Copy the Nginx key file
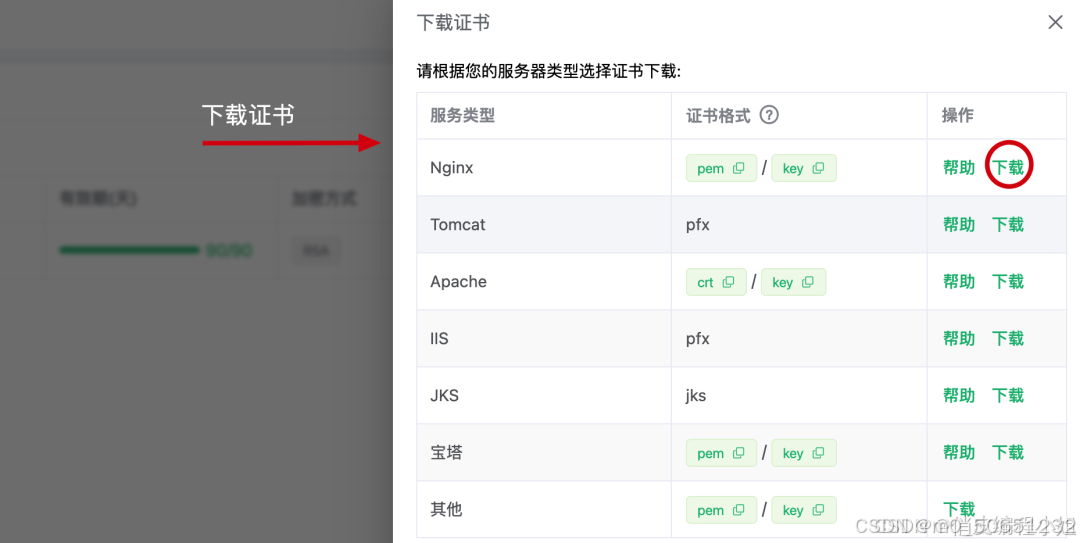1080x543 pixels. (804, 168)
